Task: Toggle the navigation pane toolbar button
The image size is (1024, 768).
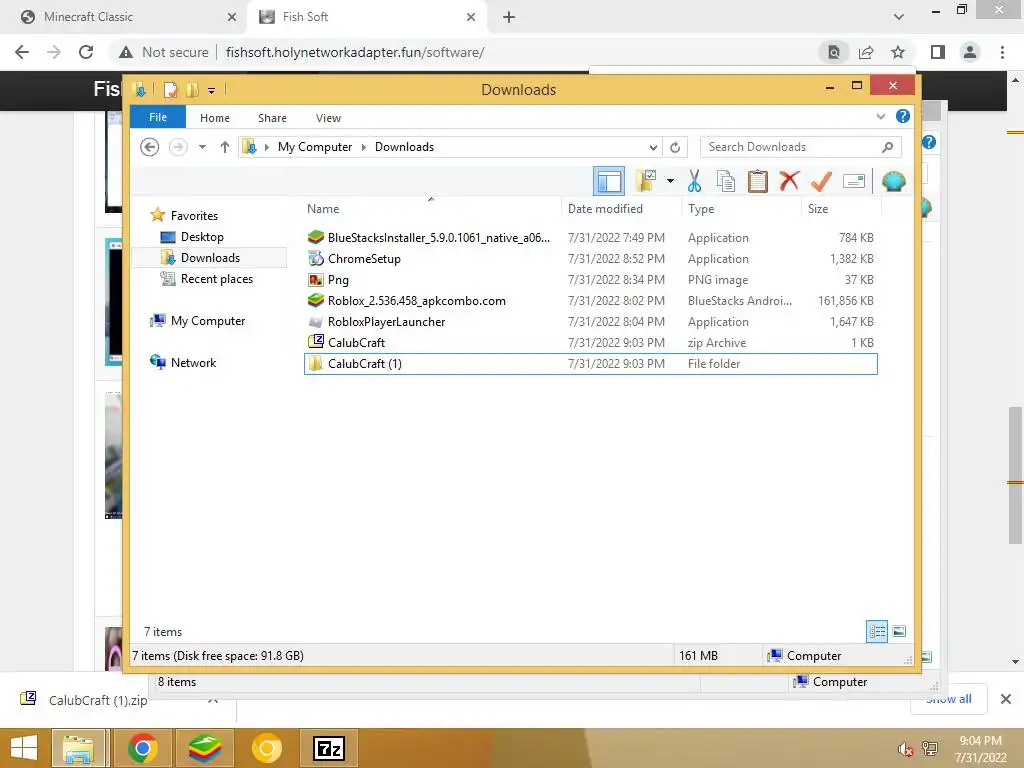Action: [609, 182]
